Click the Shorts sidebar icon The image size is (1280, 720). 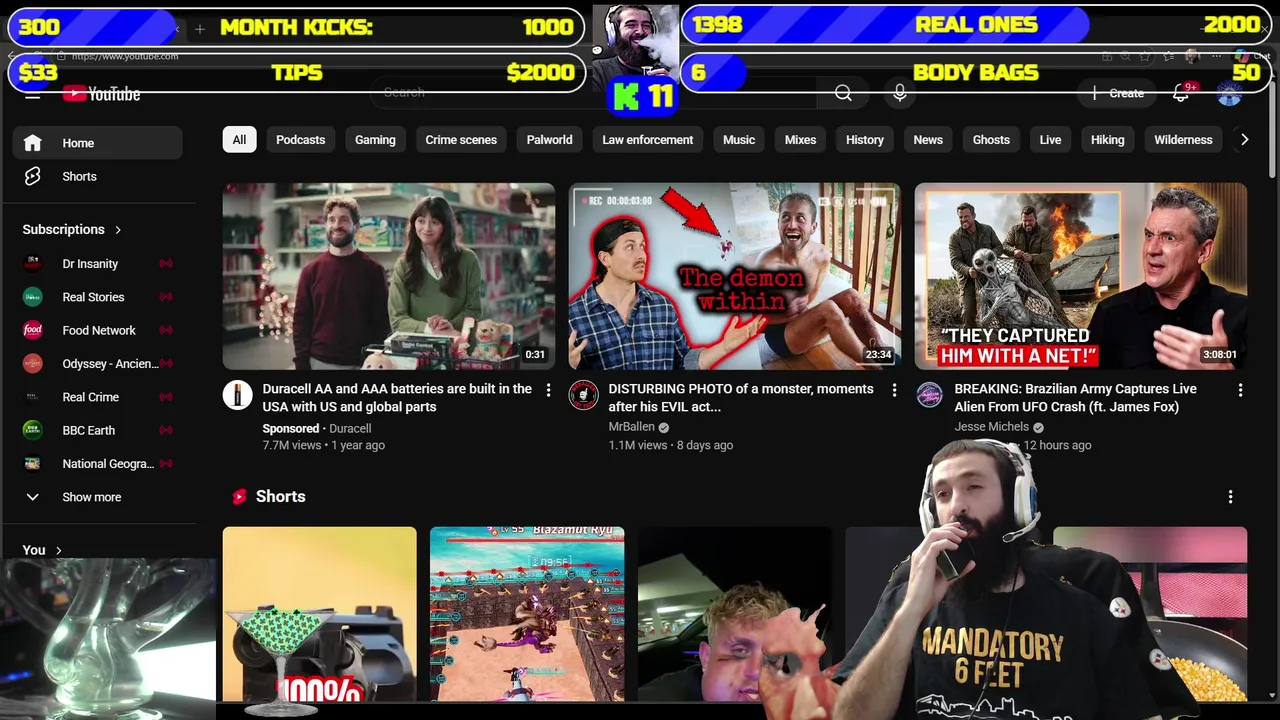click(x=33, y=176)
